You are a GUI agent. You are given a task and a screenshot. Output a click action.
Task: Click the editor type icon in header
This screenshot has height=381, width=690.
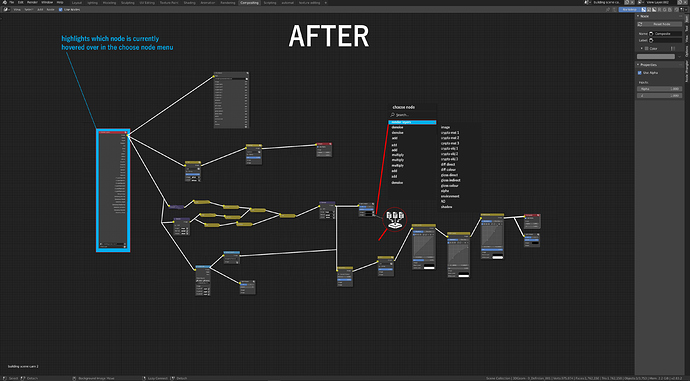coord(5,9)
